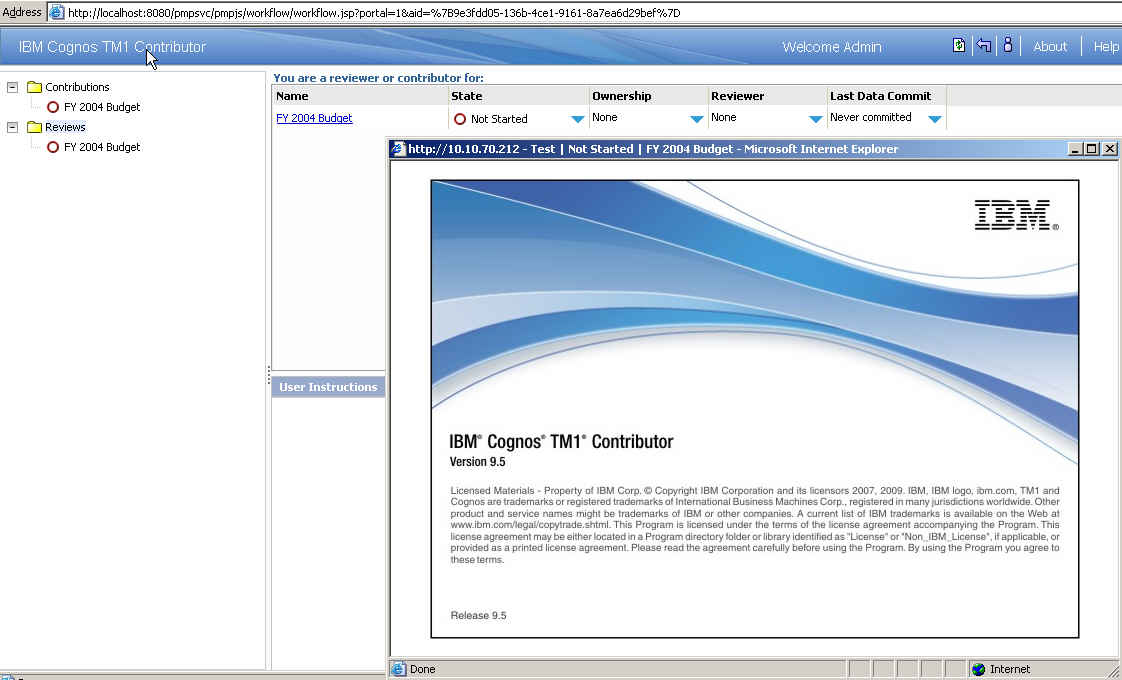The width and height of the screenshot is (1122, 680).
Task: Collapse the Reviews tree node
Action: click(12, 127)
